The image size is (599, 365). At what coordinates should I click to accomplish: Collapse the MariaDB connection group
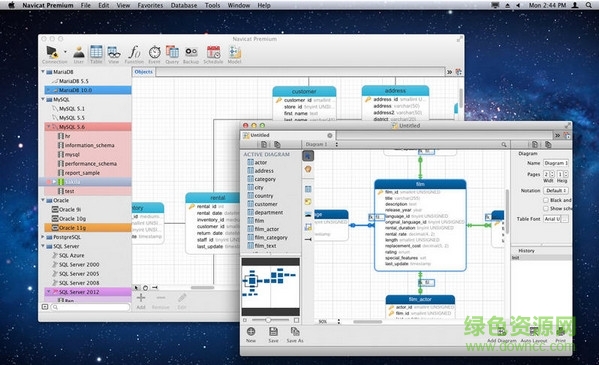[43, 71]
